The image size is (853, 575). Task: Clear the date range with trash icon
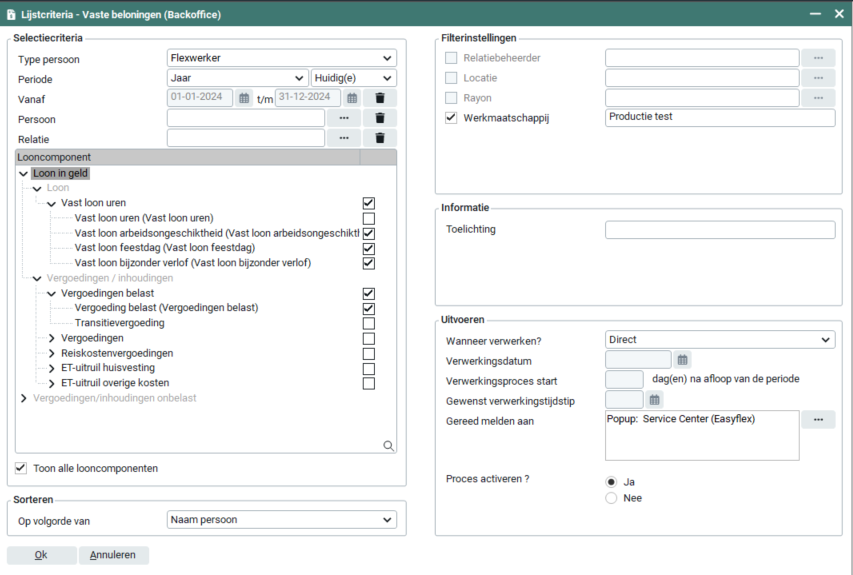pos(380,98)
